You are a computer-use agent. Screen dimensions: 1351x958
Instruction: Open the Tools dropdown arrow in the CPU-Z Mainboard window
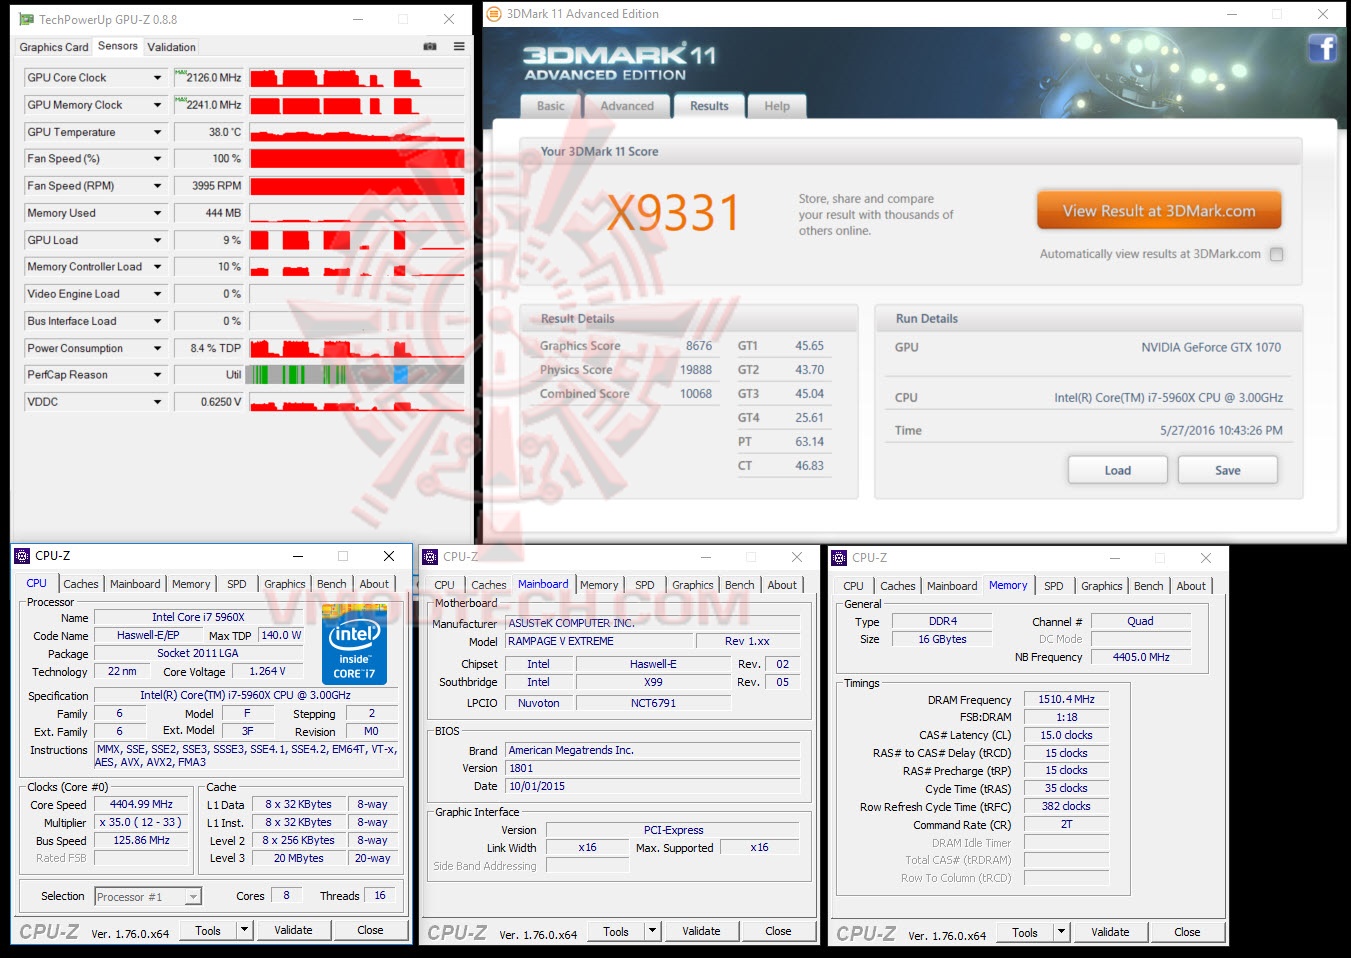point(652,931)
